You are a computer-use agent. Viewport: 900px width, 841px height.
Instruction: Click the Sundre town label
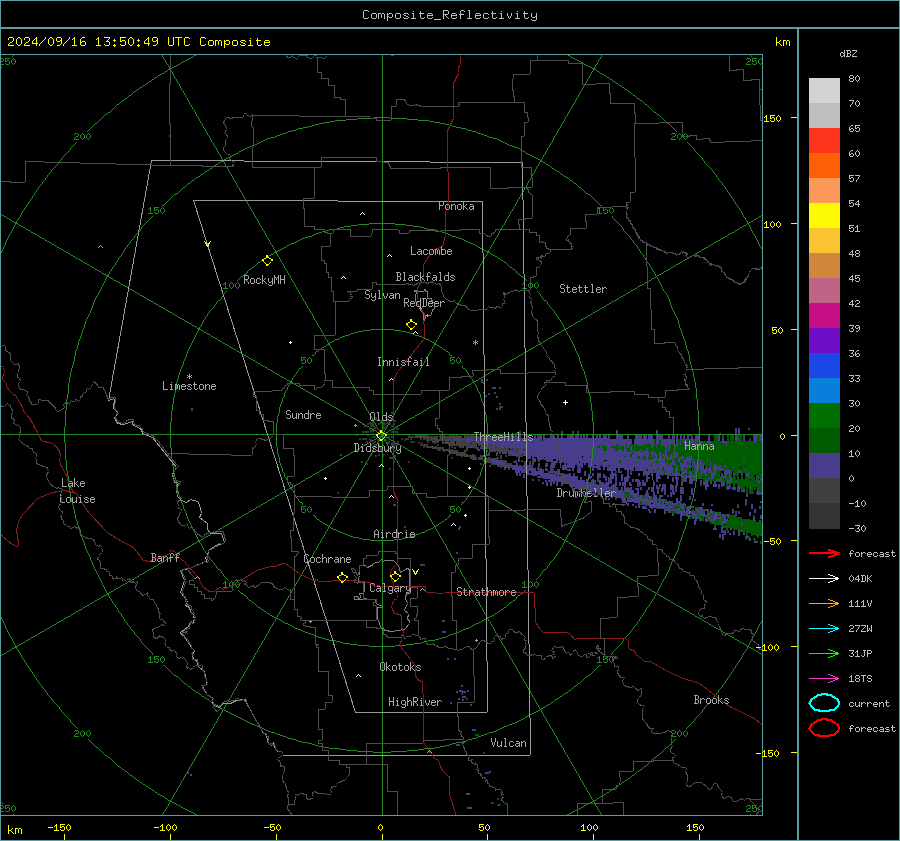tap(303, 414)
